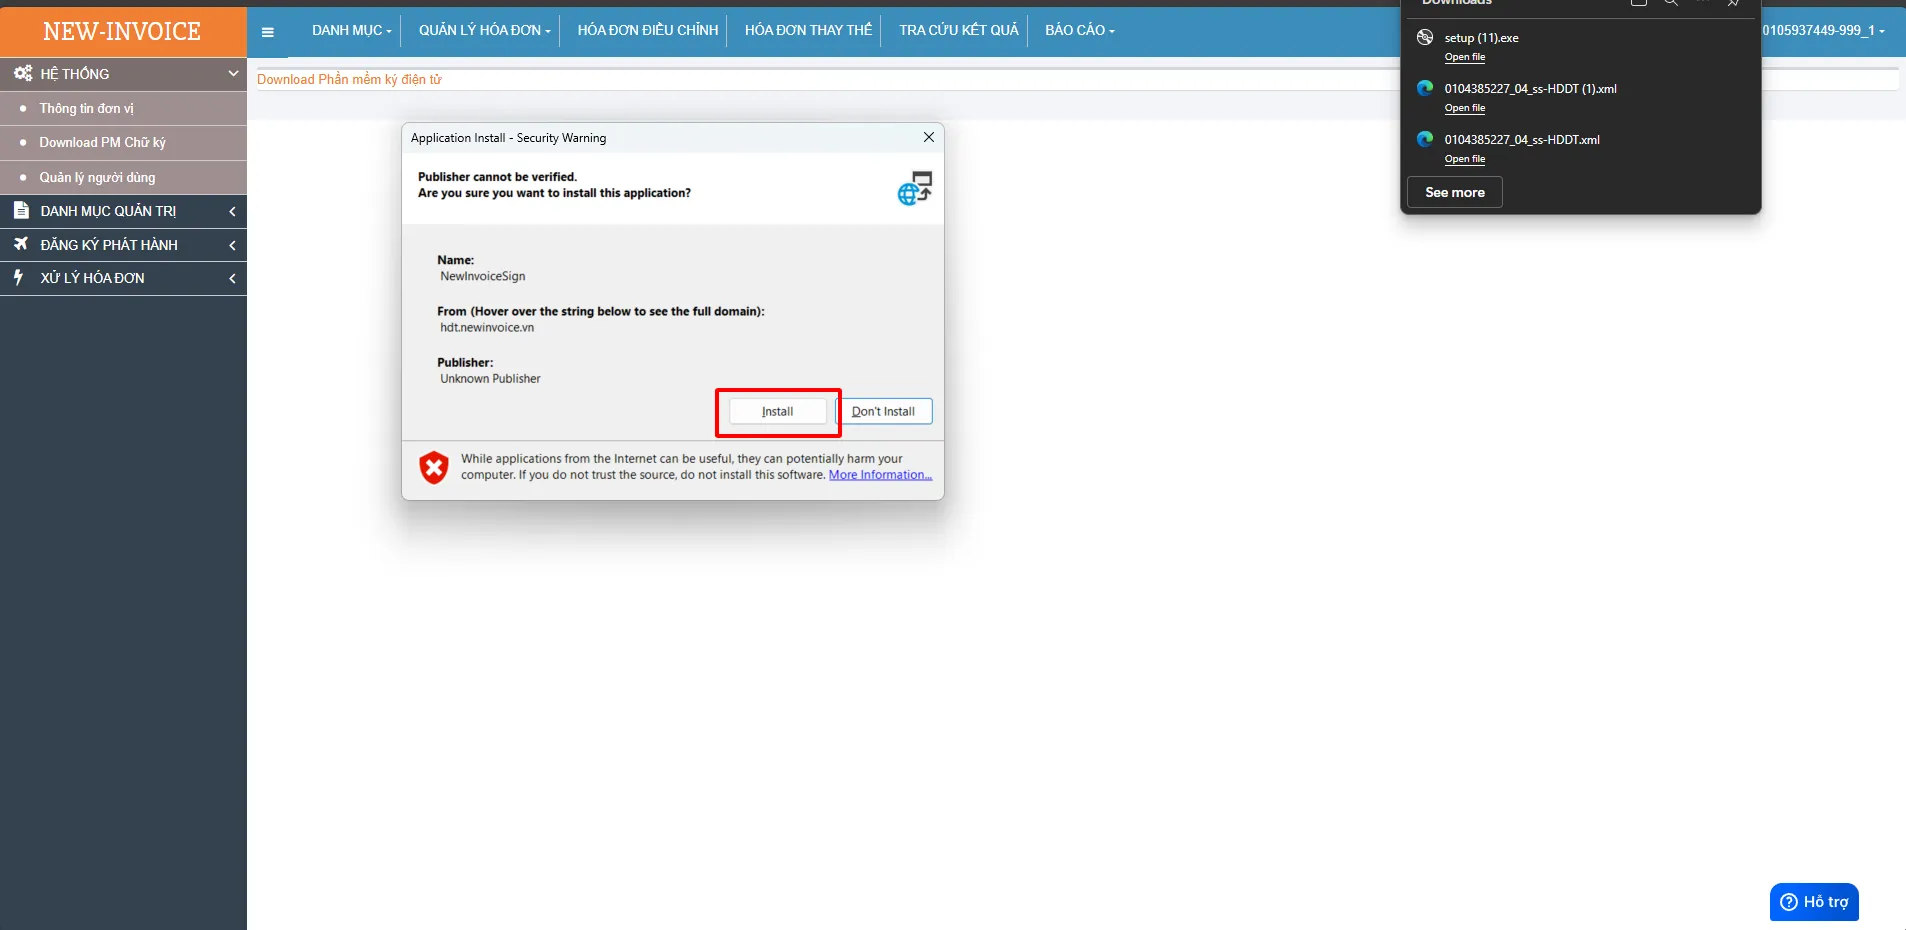Click the Install button
The width and height of the screenshot is (1906, 930).
click(x=778, y=411)
